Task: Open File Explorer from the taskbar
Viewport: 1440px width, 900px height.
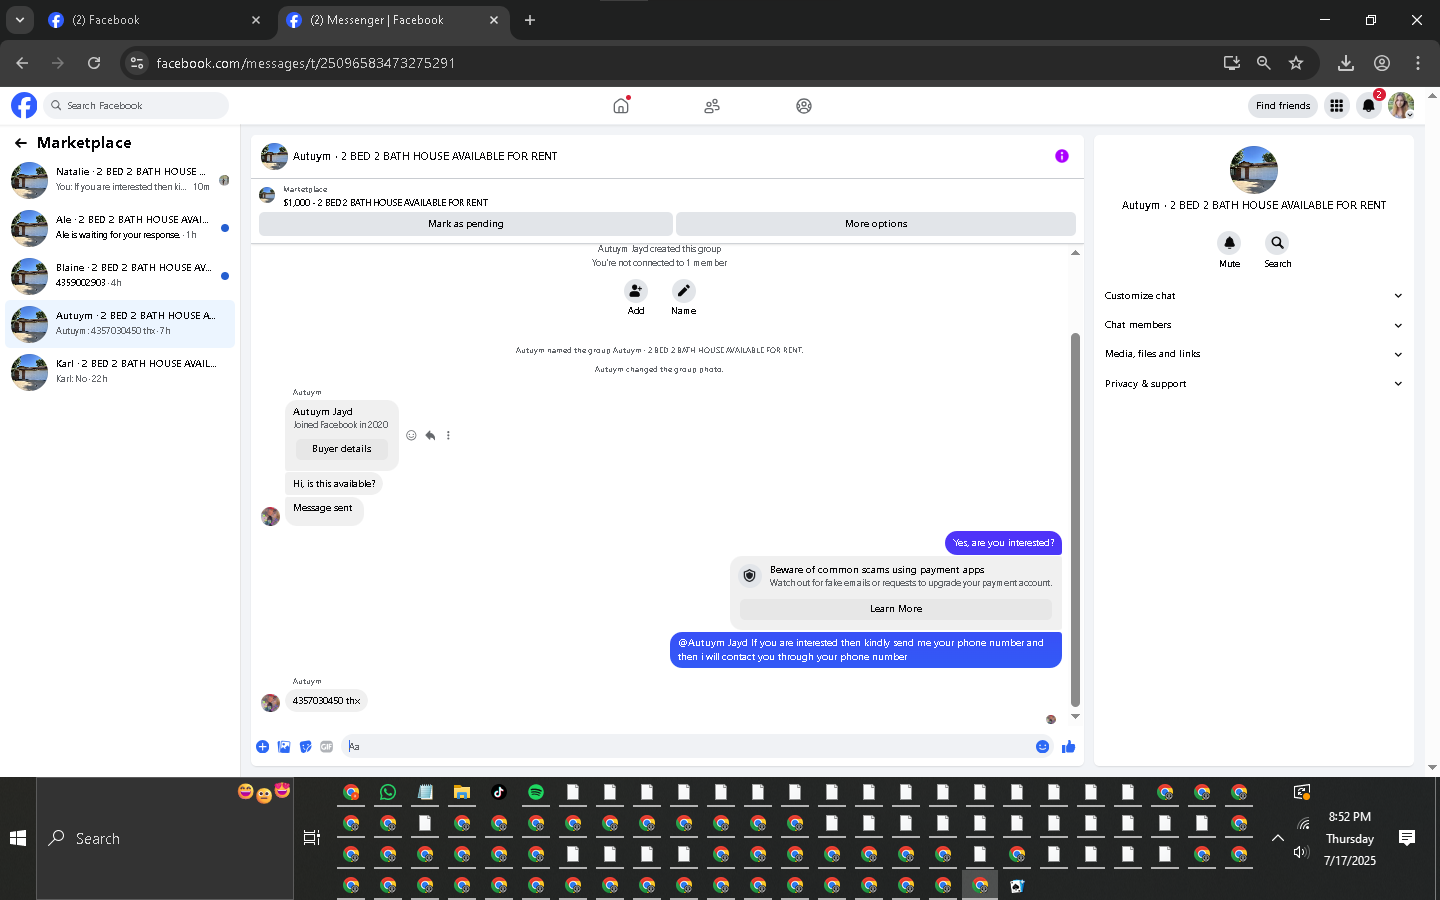Action: tap(462, 792)
